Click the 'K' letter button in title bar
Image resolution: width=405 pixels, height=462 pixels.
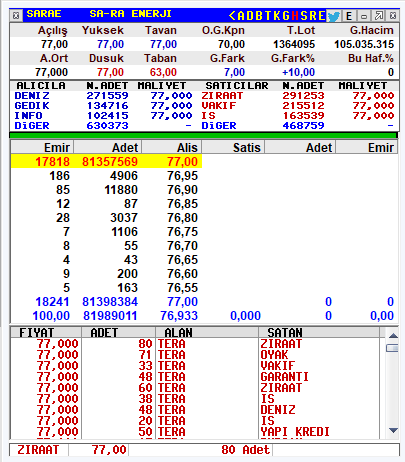pos(277,15)
